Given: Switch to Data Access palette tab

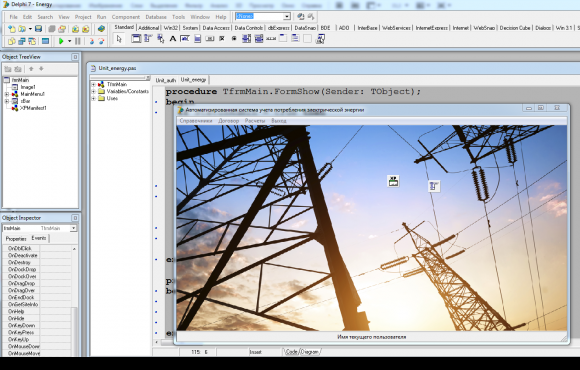Looking at the screenshot, I should click(216, 28).
